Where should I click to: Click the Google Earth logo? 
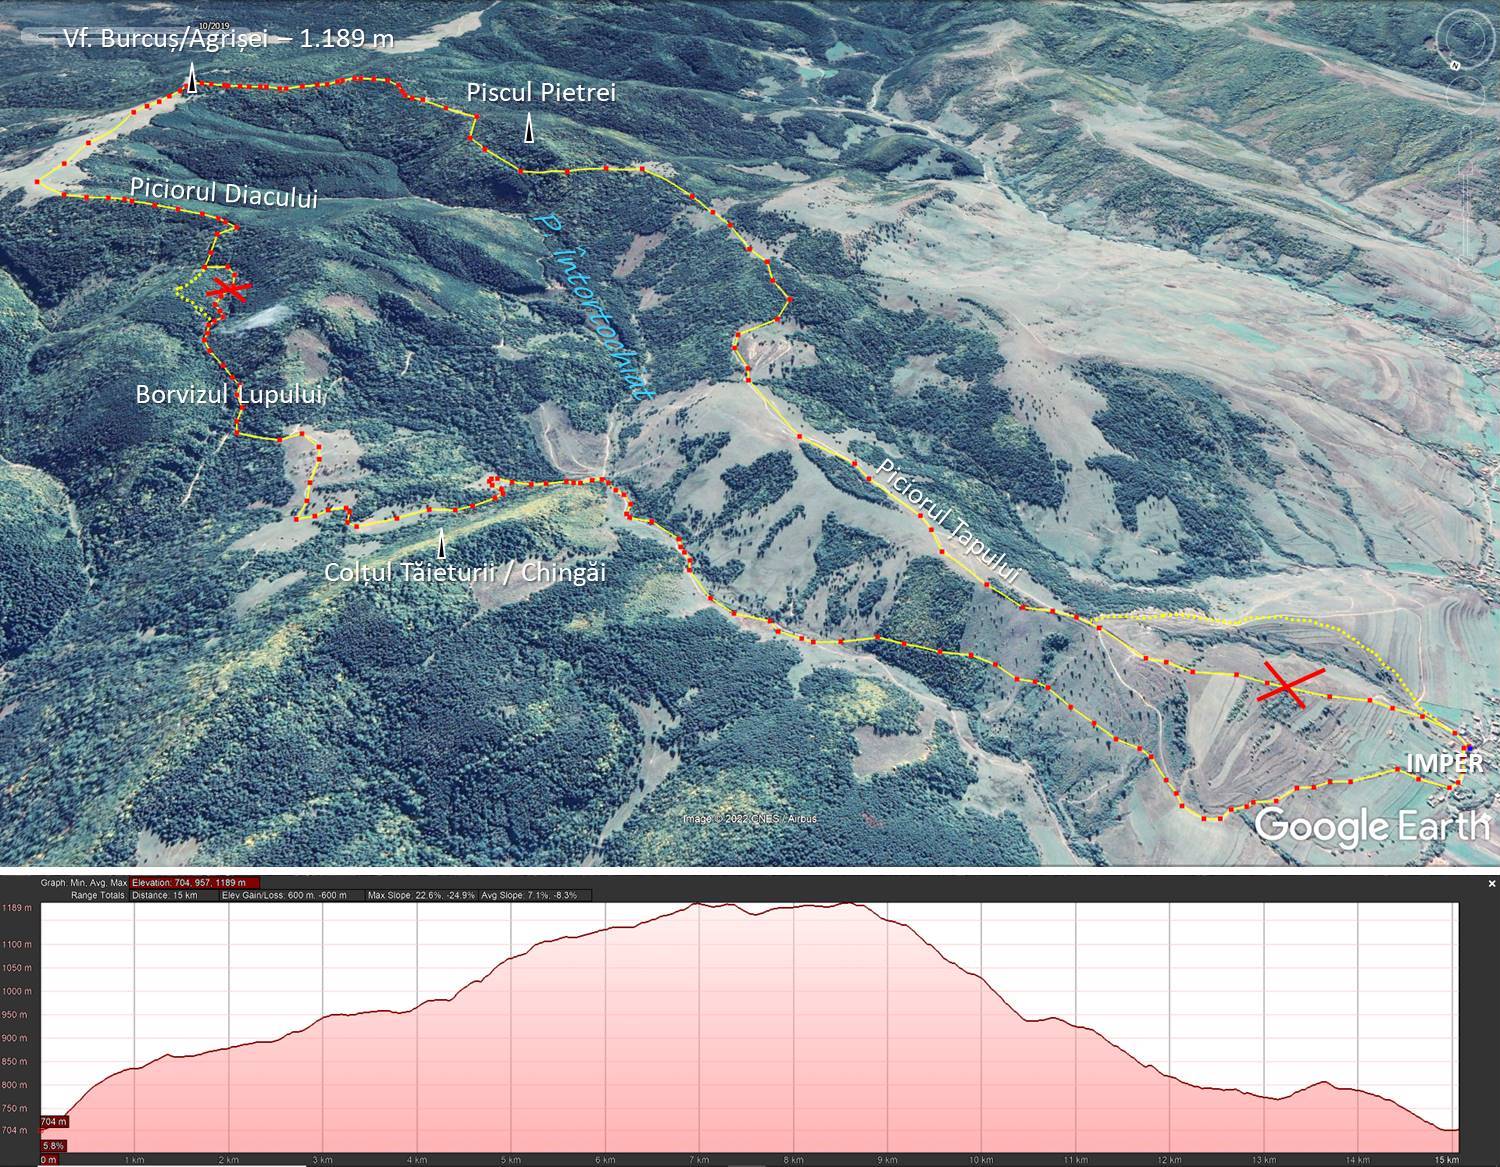(x=1371, y=826)
